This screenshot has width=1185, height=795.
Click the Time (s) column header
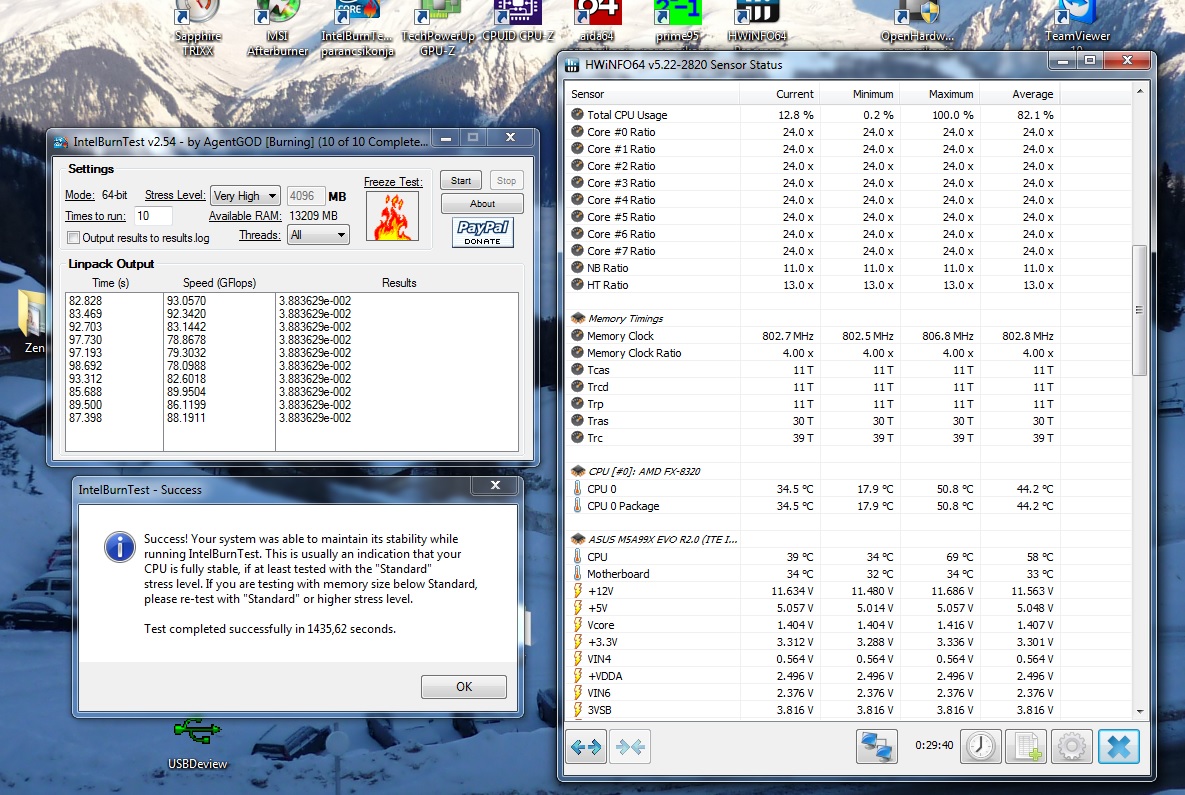coord(110,283)
